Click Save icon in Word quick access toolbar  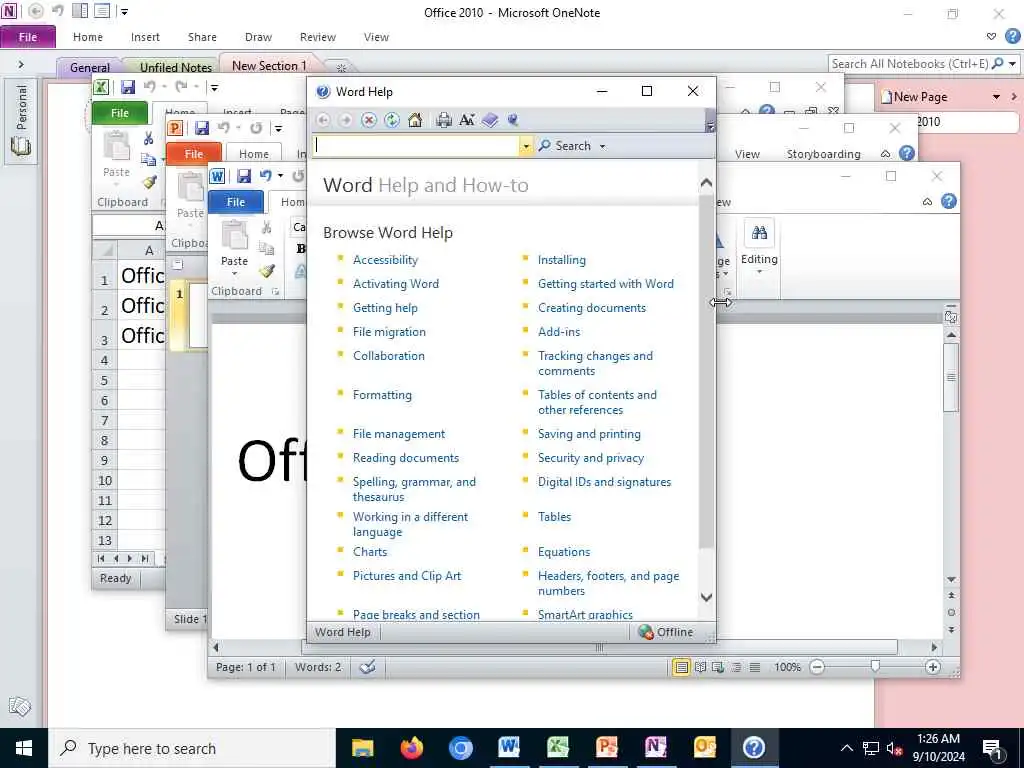244,176
